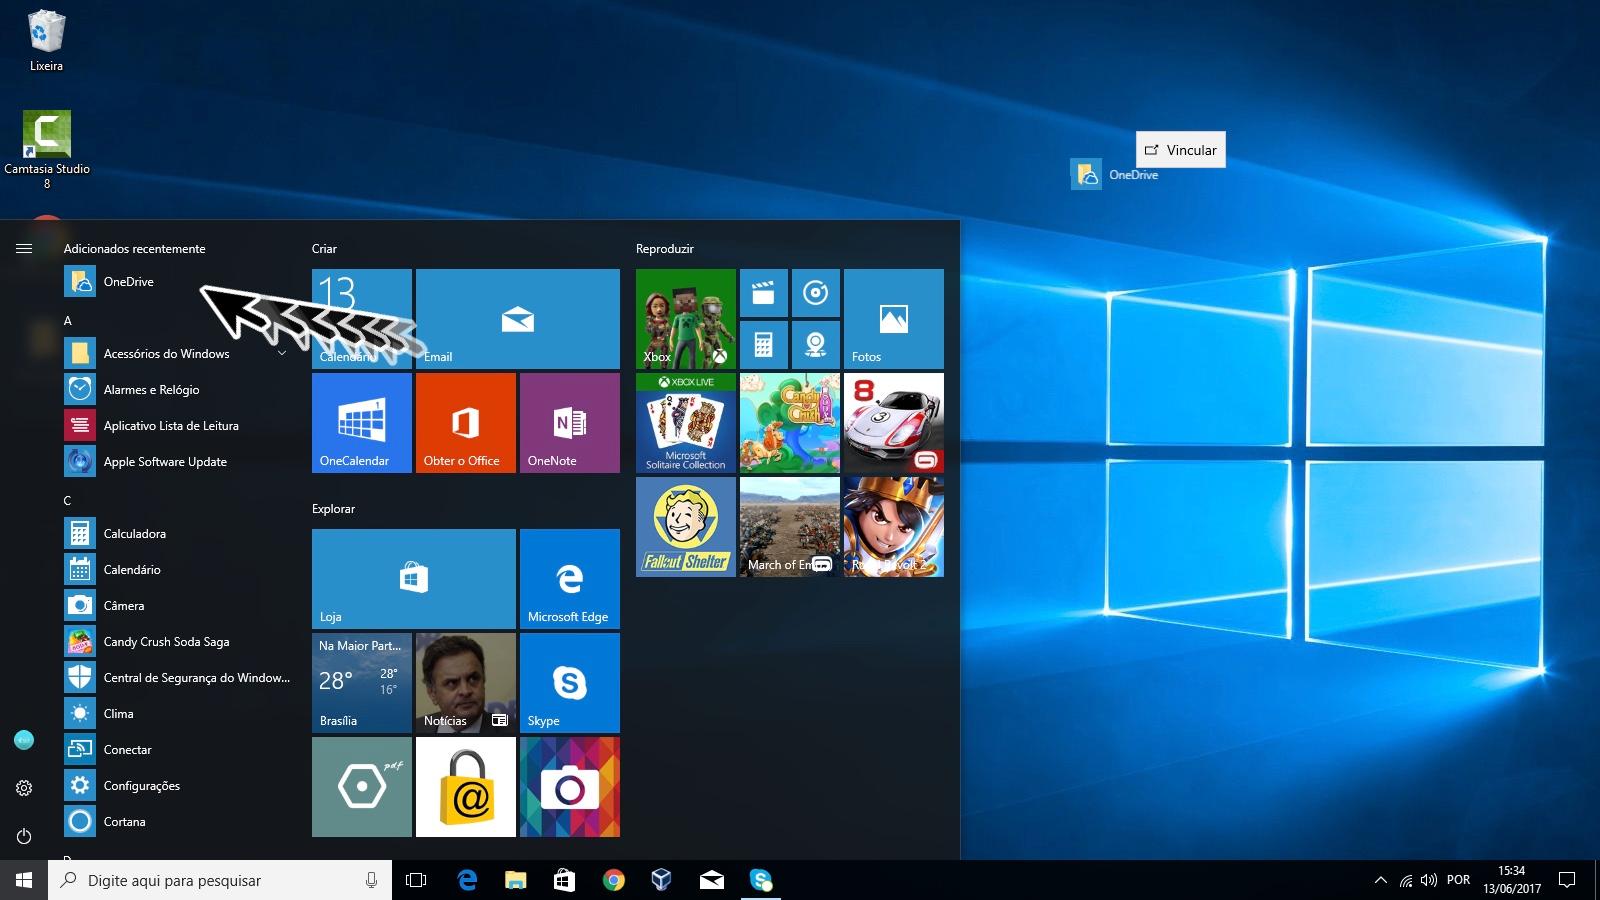Viewport: 1600px width, 900px height.
Task: Open the Loja store tile
Action: [x=414, y=579]
